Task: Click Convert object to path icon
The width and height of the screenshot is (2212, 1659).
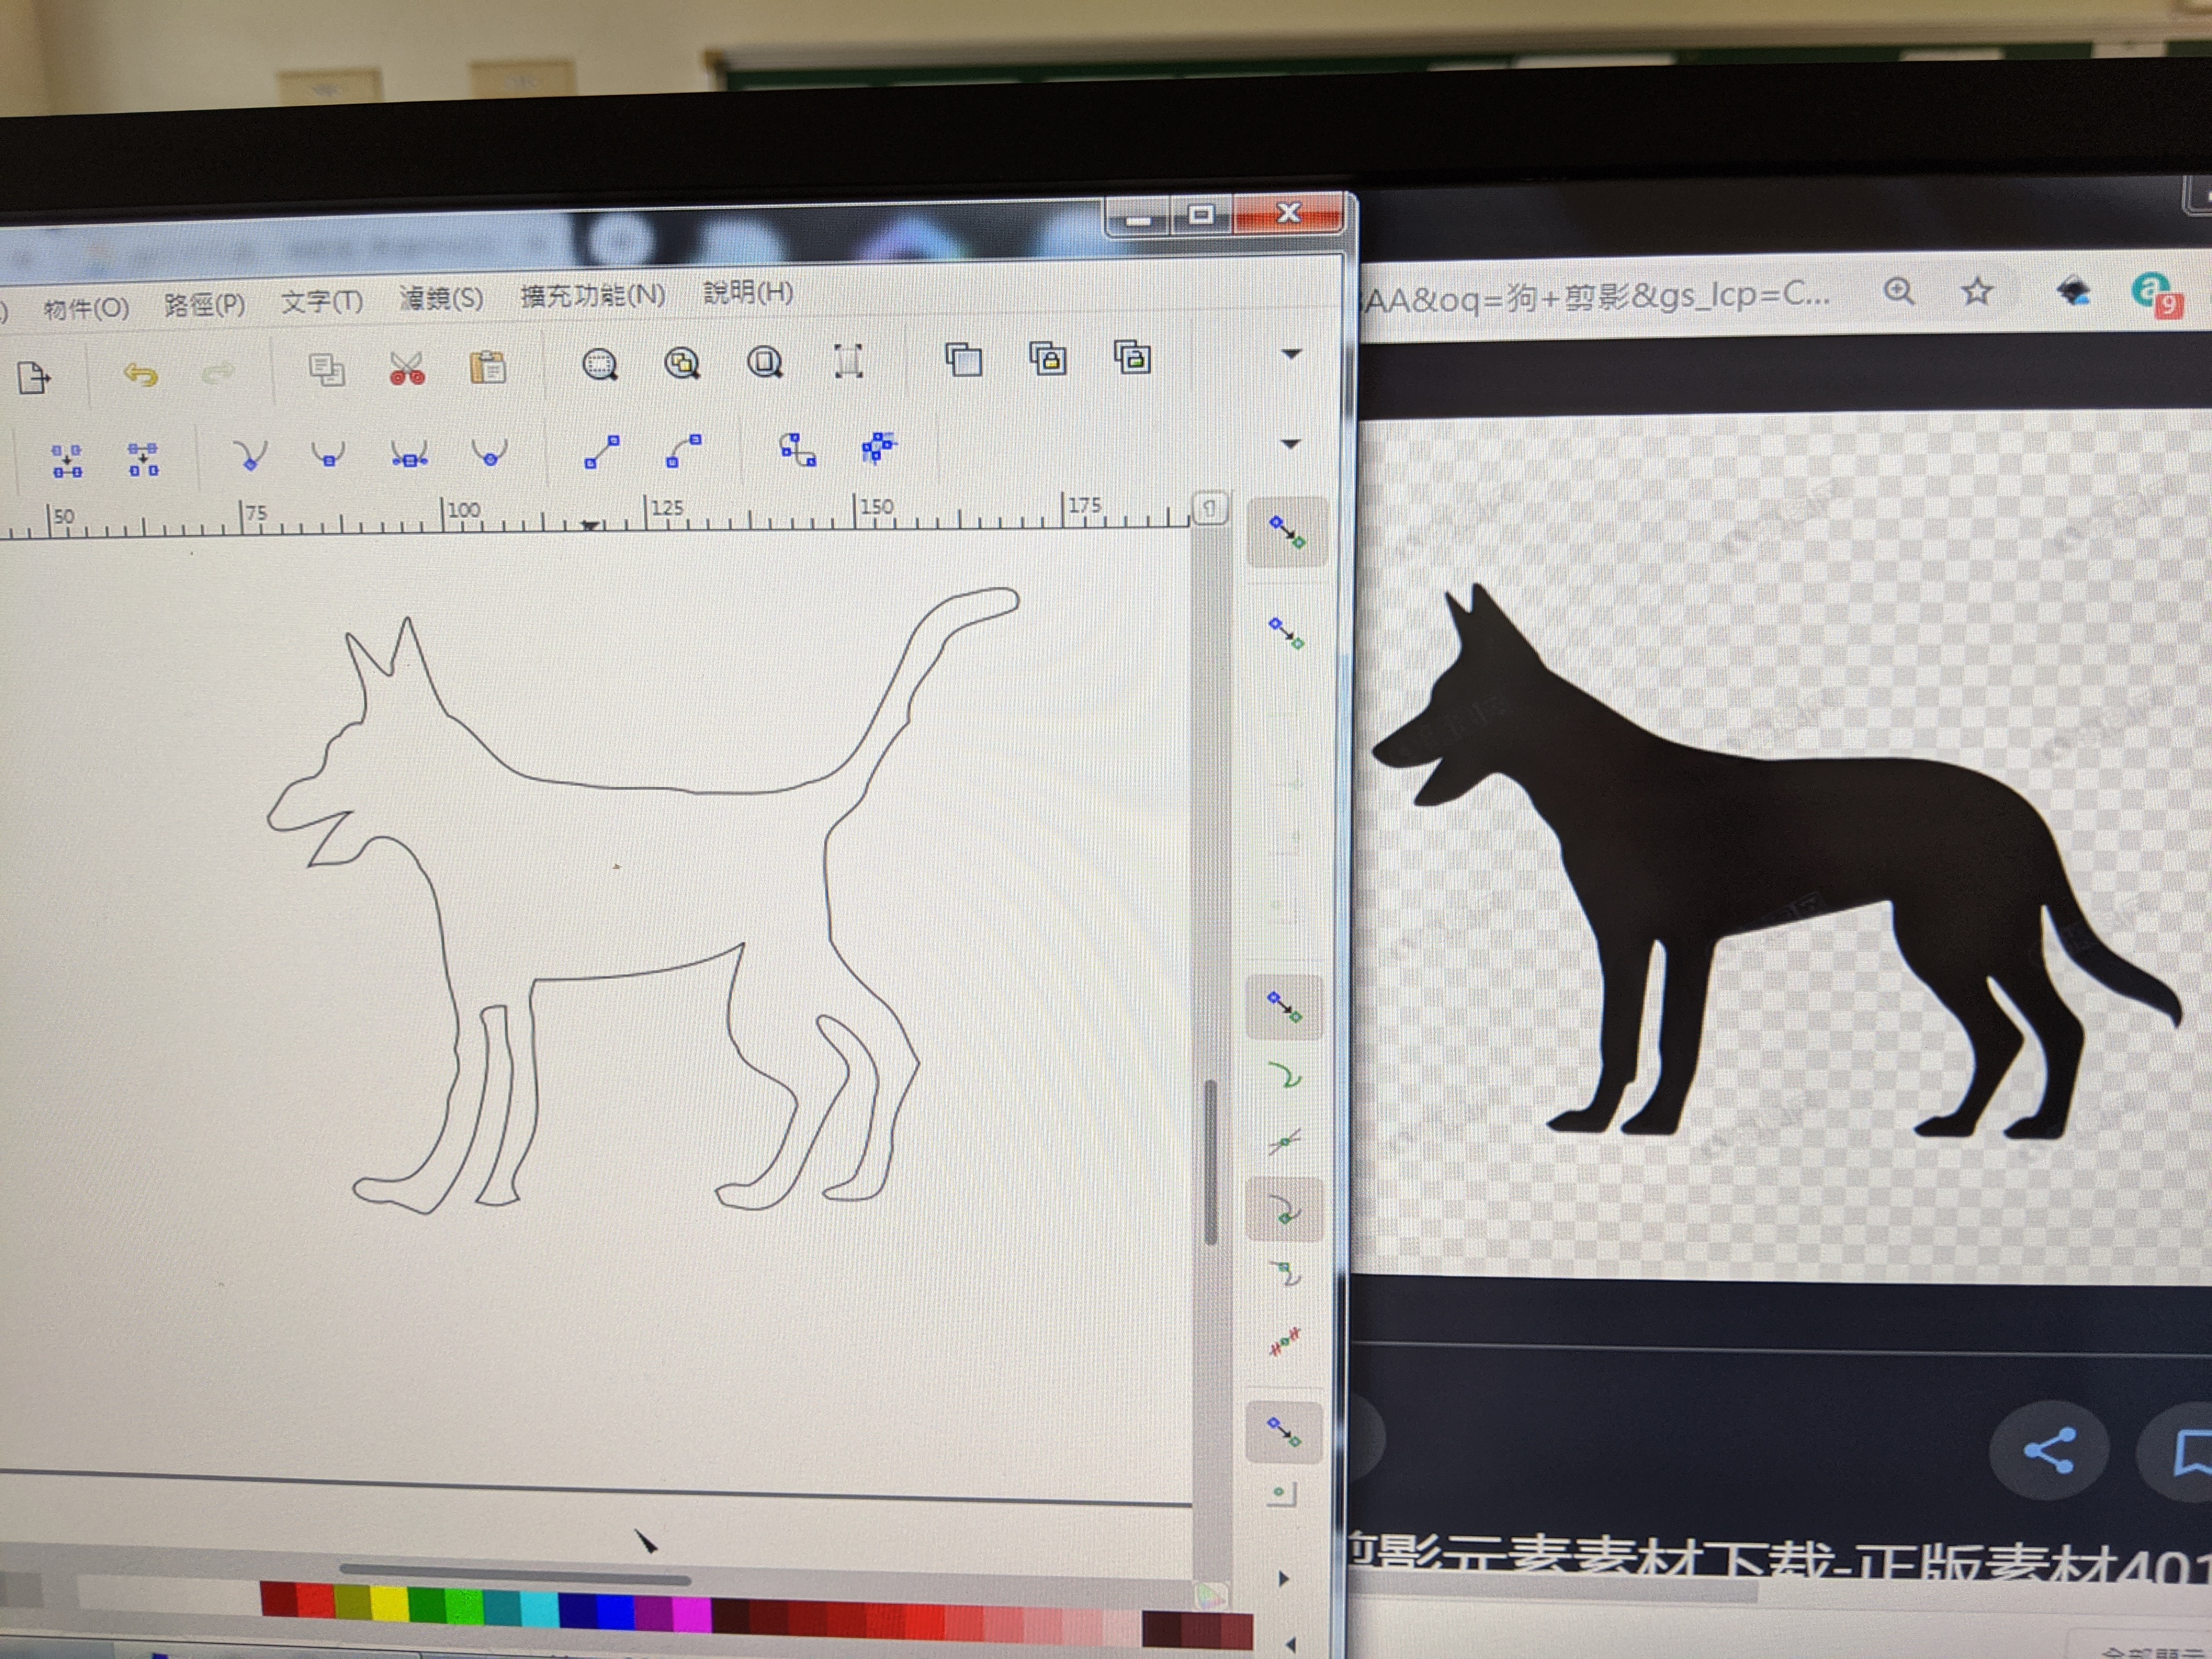Action: tap(798, 450)
